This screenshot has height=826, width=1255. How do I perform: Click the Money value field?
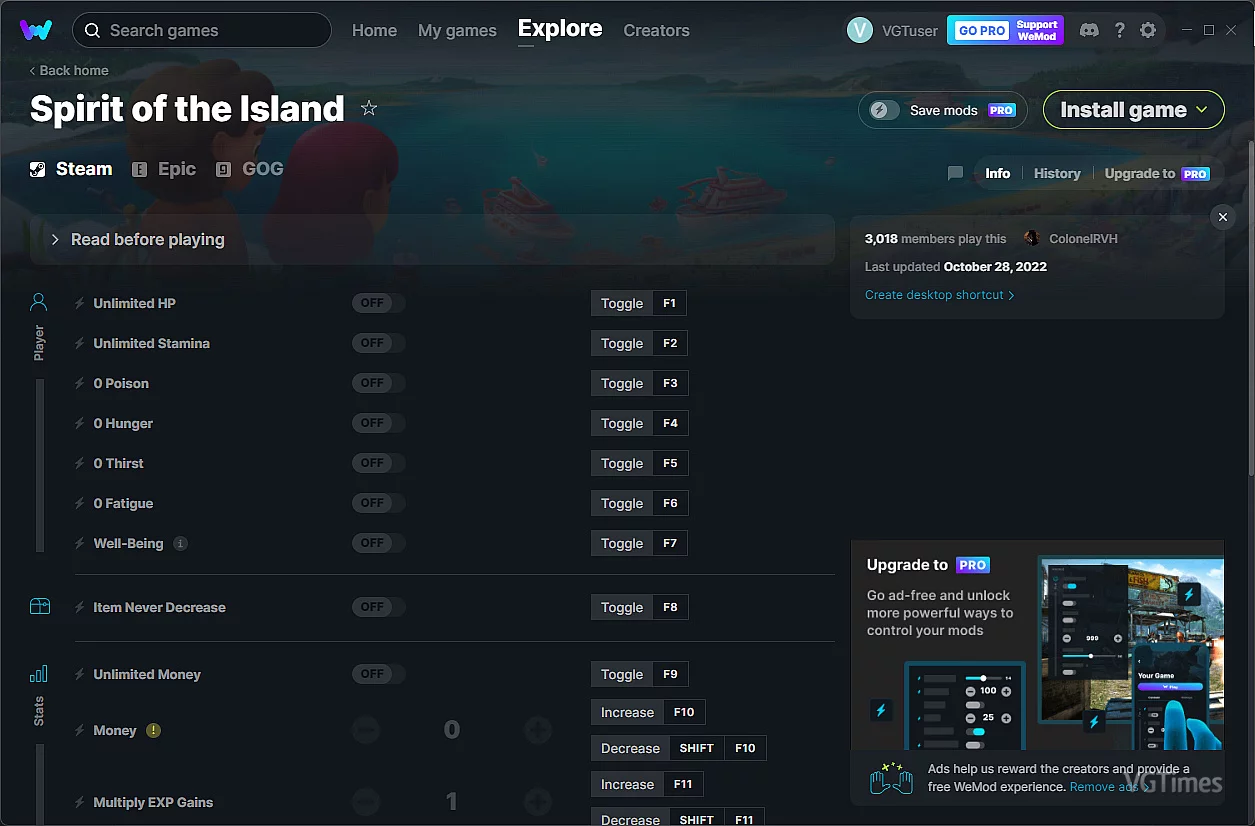click(452, 730)
